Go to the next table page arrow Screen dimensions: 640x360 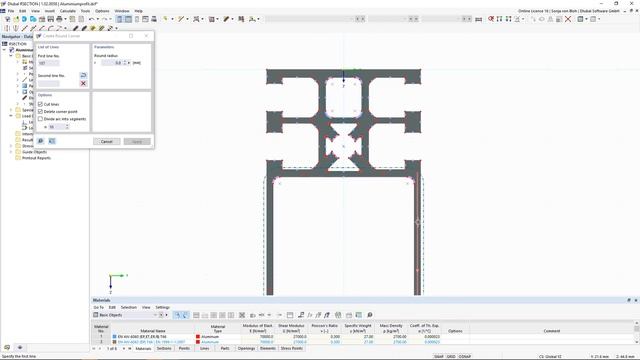124,349
